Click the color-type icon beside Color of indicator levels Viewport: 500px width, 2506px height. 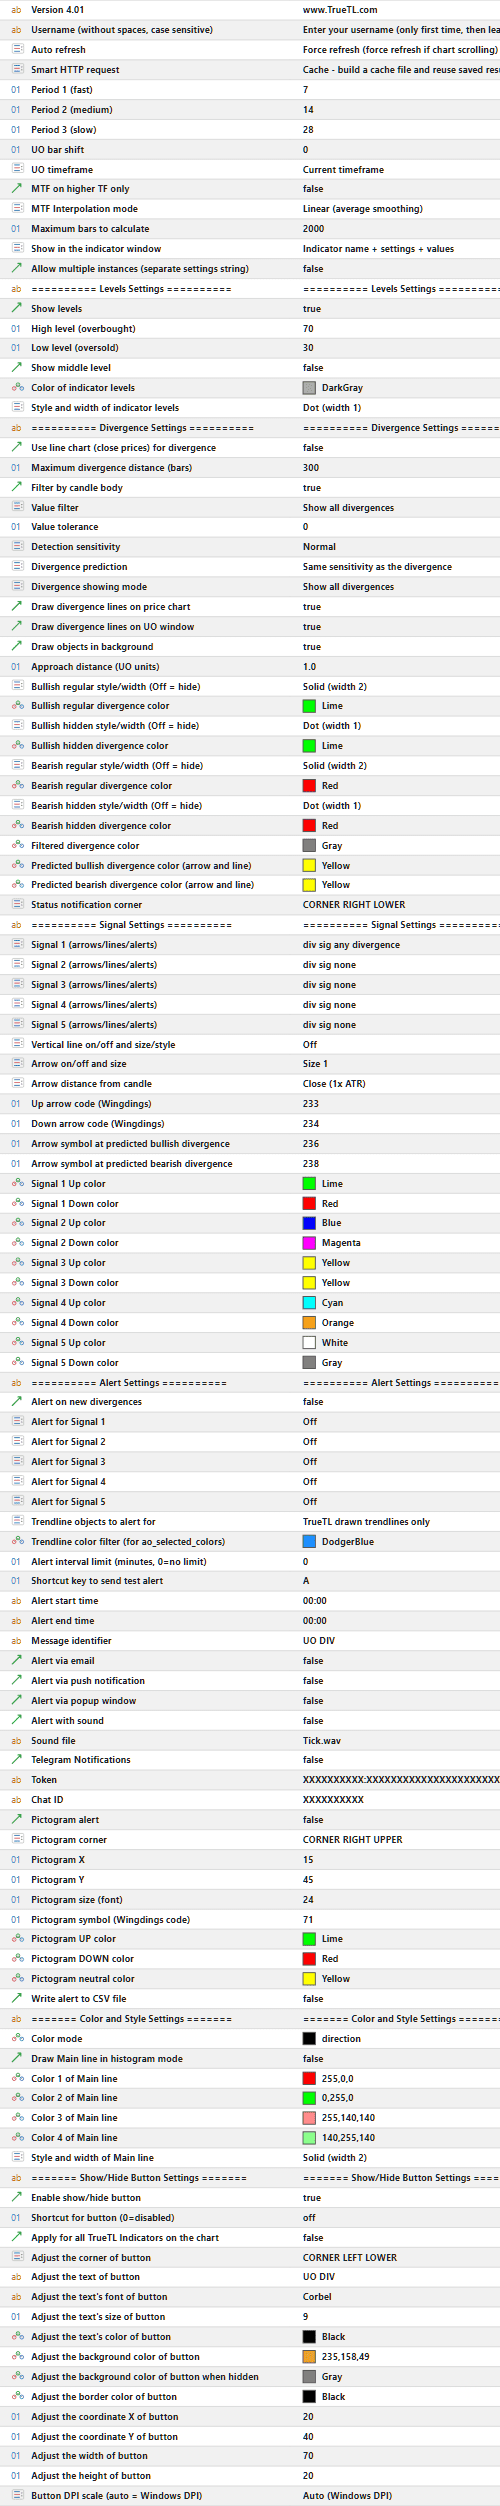point(16,388)
